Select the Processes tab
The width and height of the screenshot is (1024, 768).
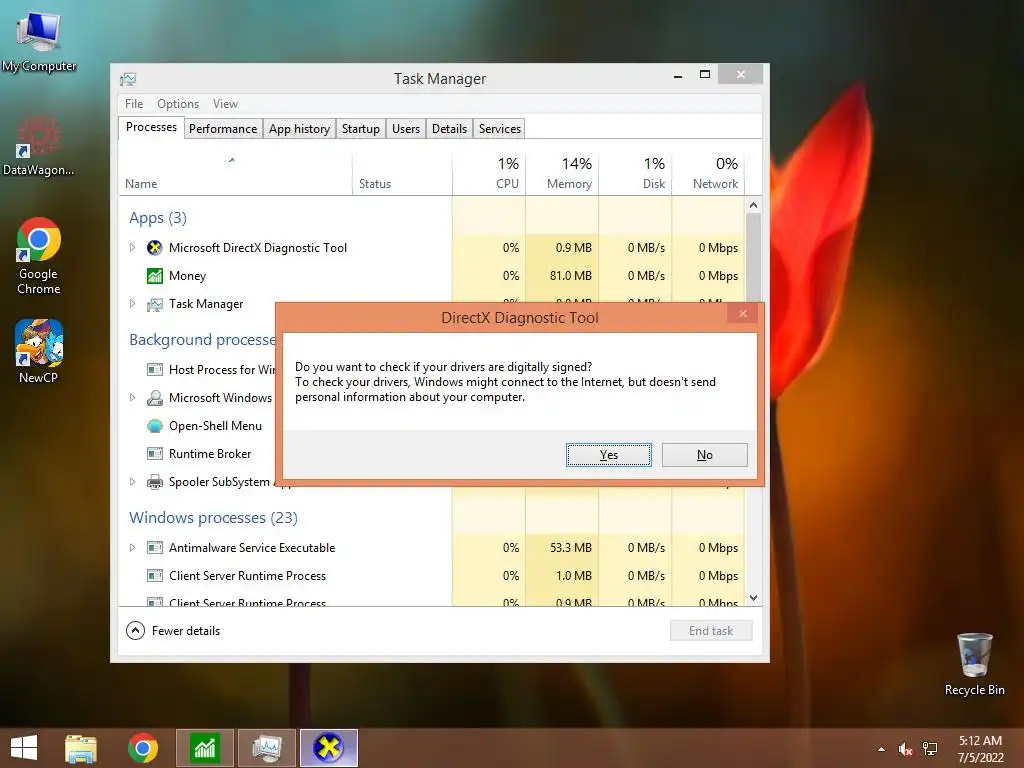151,127
